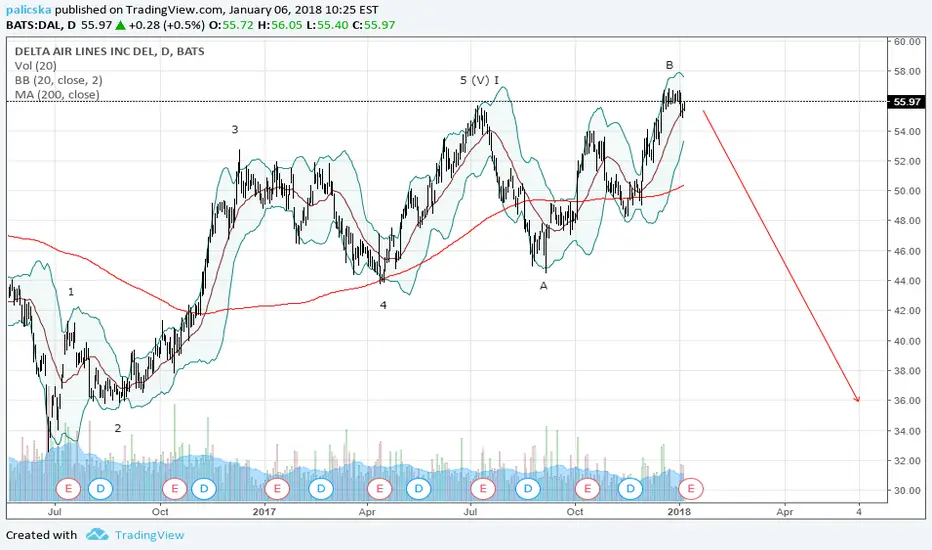
Task: Click the D marker between 2017 and first Apr labels
Action: tap(321, 489)
